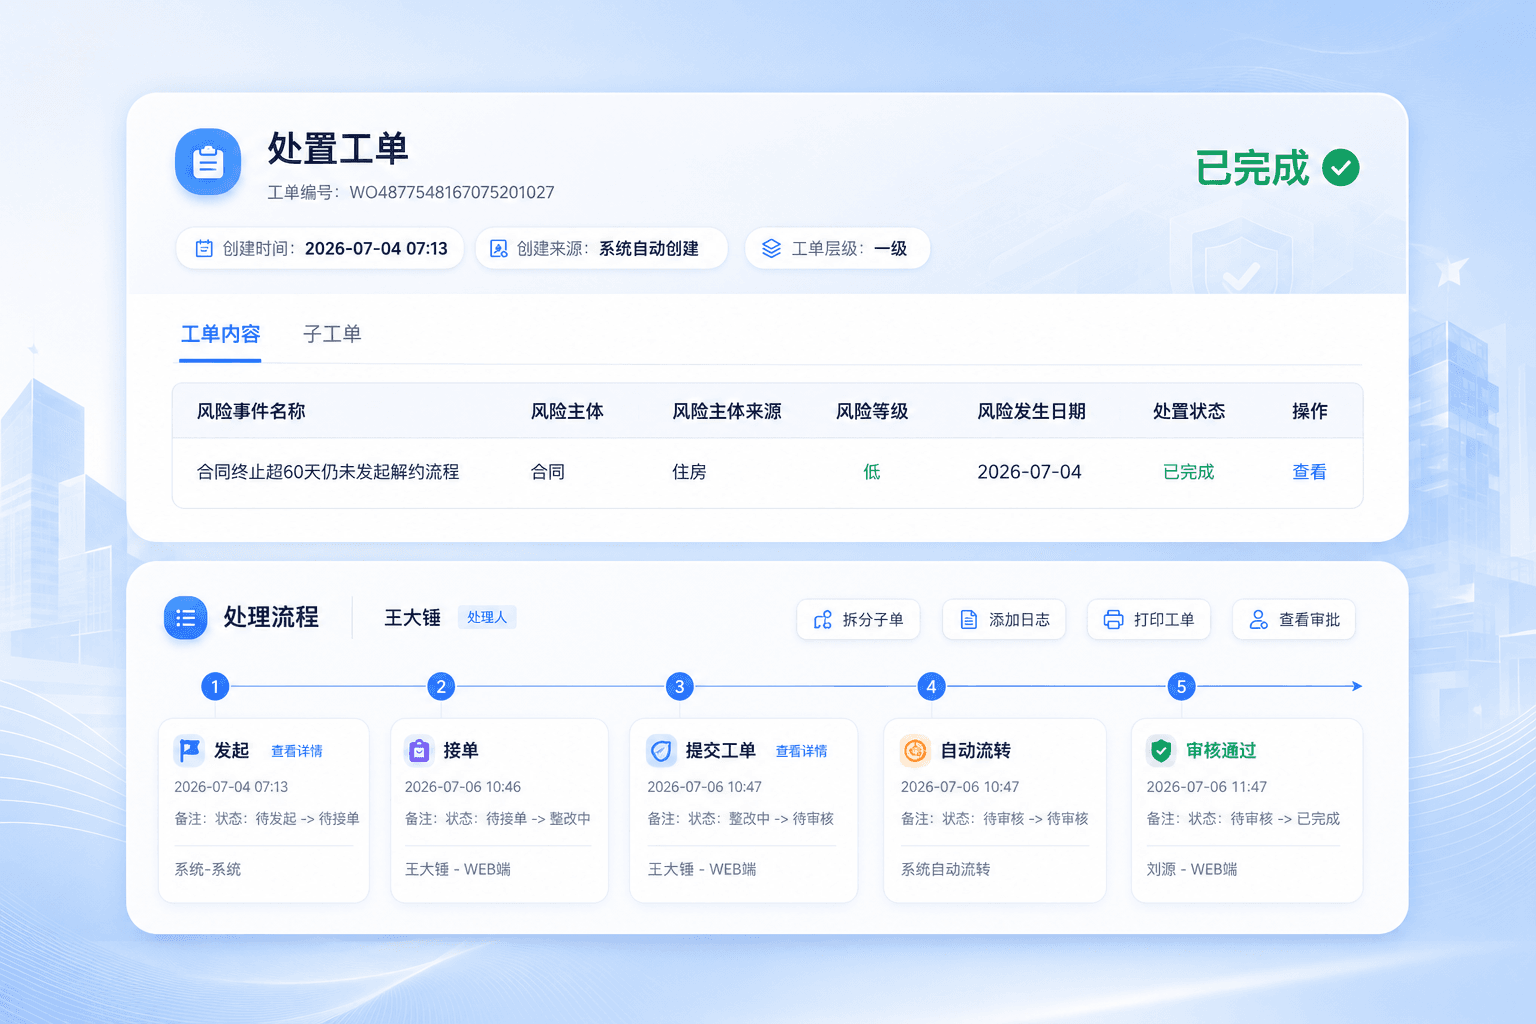Click the 风险等级 column header
The width and height of the screenshot is (1536, 1024).
click(x=872, y=411)
